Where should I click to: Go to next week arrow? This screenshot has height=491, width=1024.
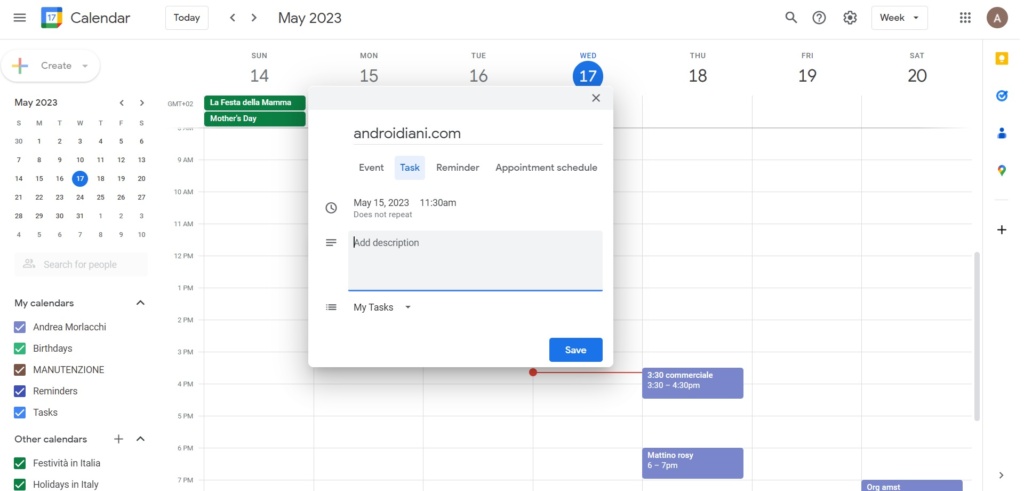click(254, 18)
